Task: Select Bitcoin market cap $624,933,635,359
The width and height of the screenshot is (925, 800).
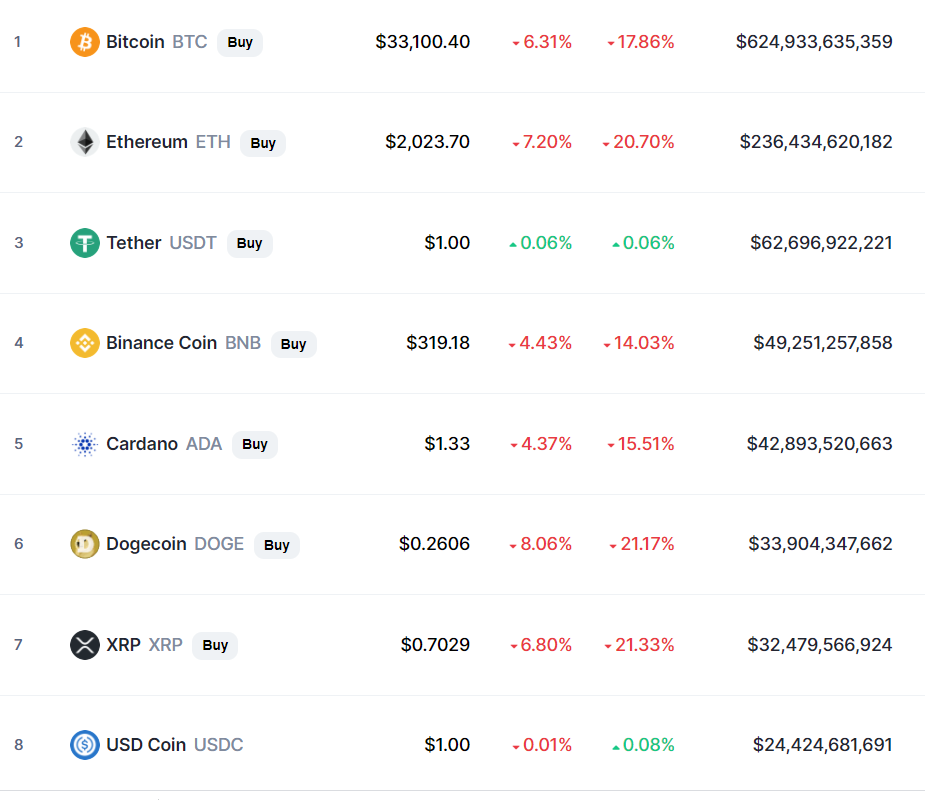Action: coord(814,42)
